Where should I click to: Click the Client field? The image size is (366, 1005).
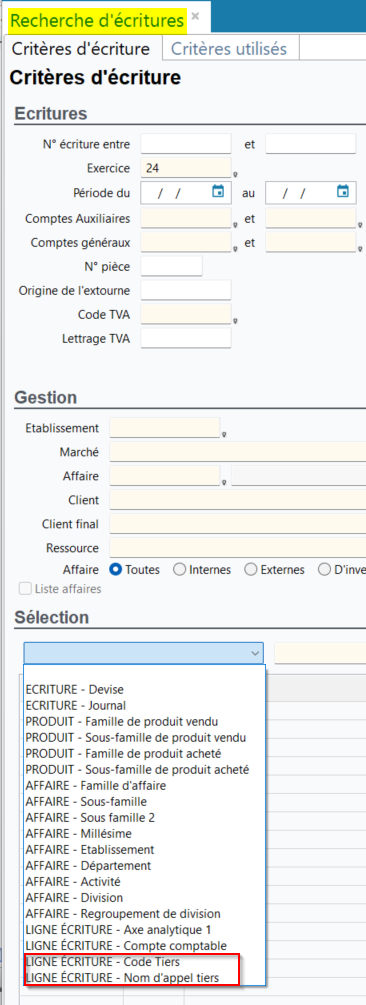(238, 499)
